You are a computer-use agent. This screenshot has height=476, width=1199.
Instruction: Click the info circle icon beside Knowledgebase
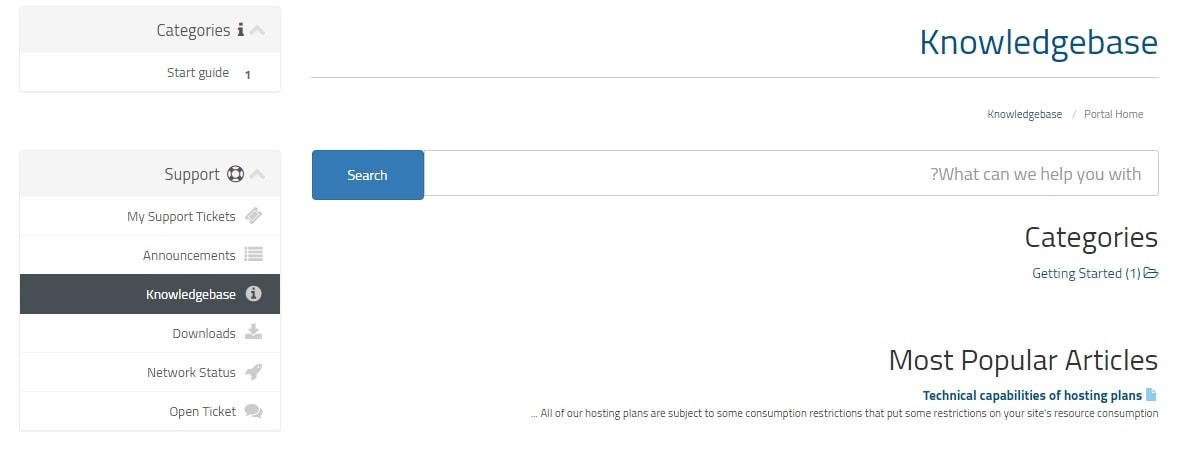point(253,293)
